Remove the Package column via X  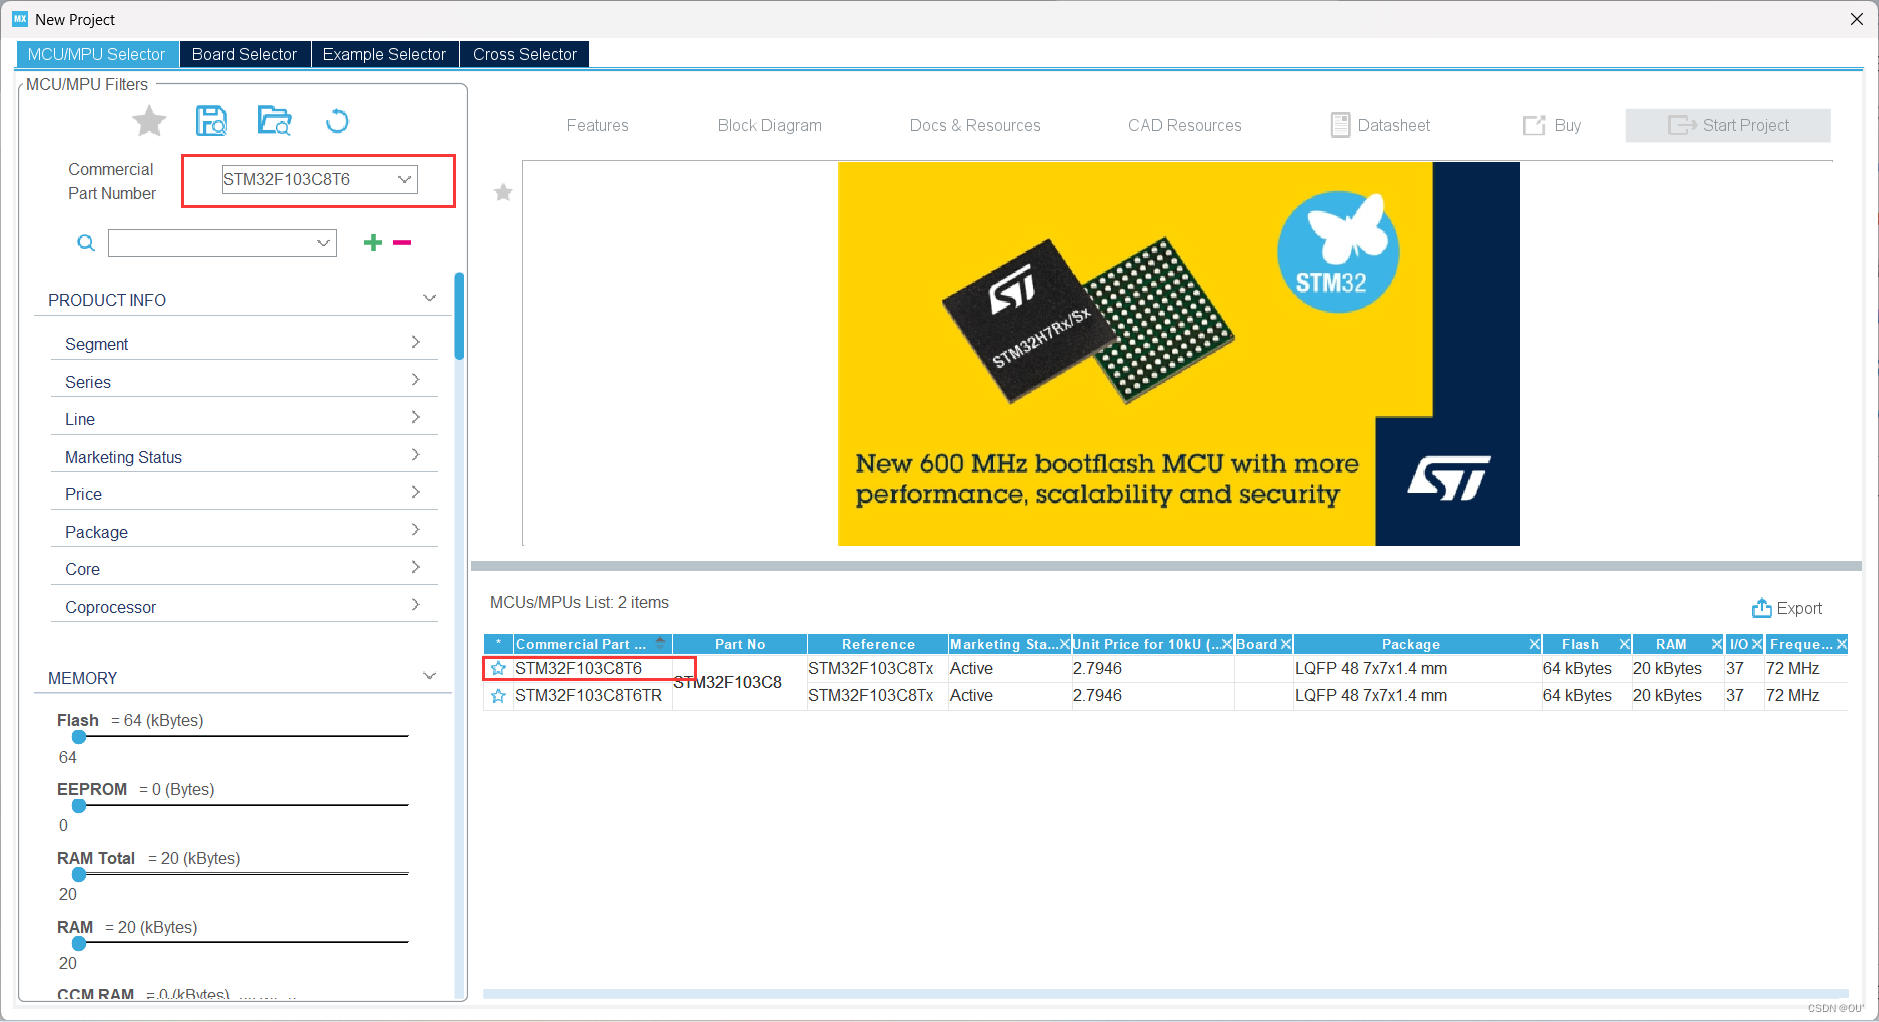[x=1534, y=644]
